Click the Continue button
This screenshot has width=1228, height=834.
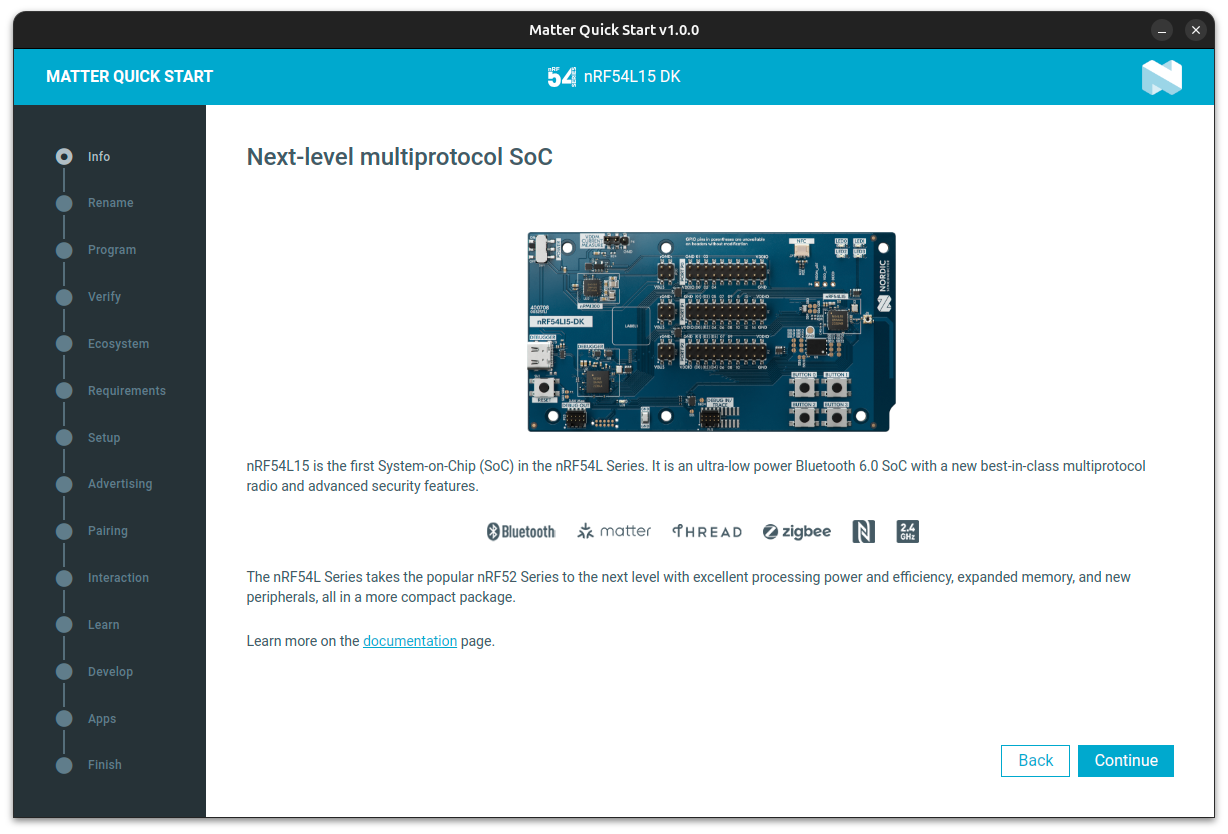(x=1126, y=761)
